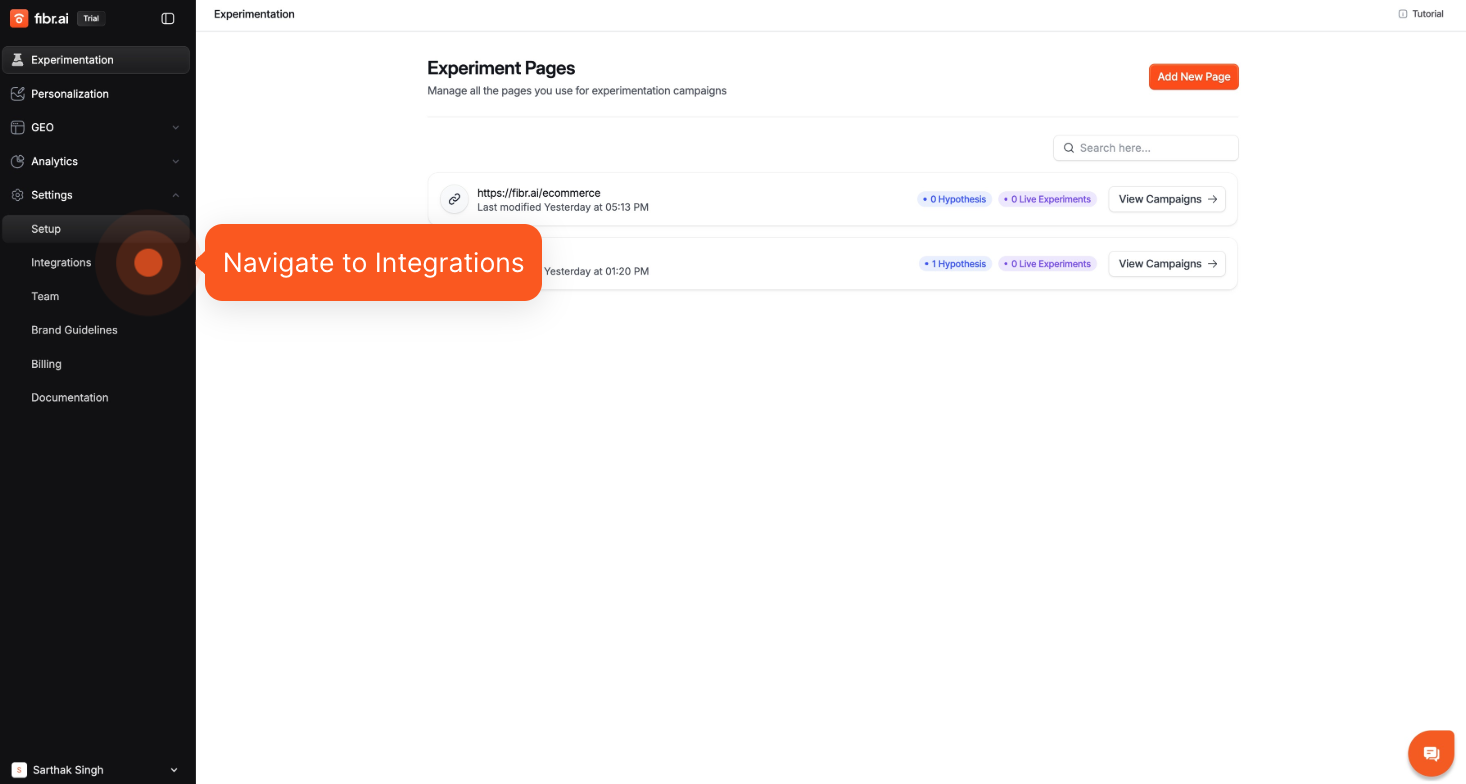This screenshot has width=1466, height=784.
Task: Collapse the Settings section chevron
Action: pos(176,195)
